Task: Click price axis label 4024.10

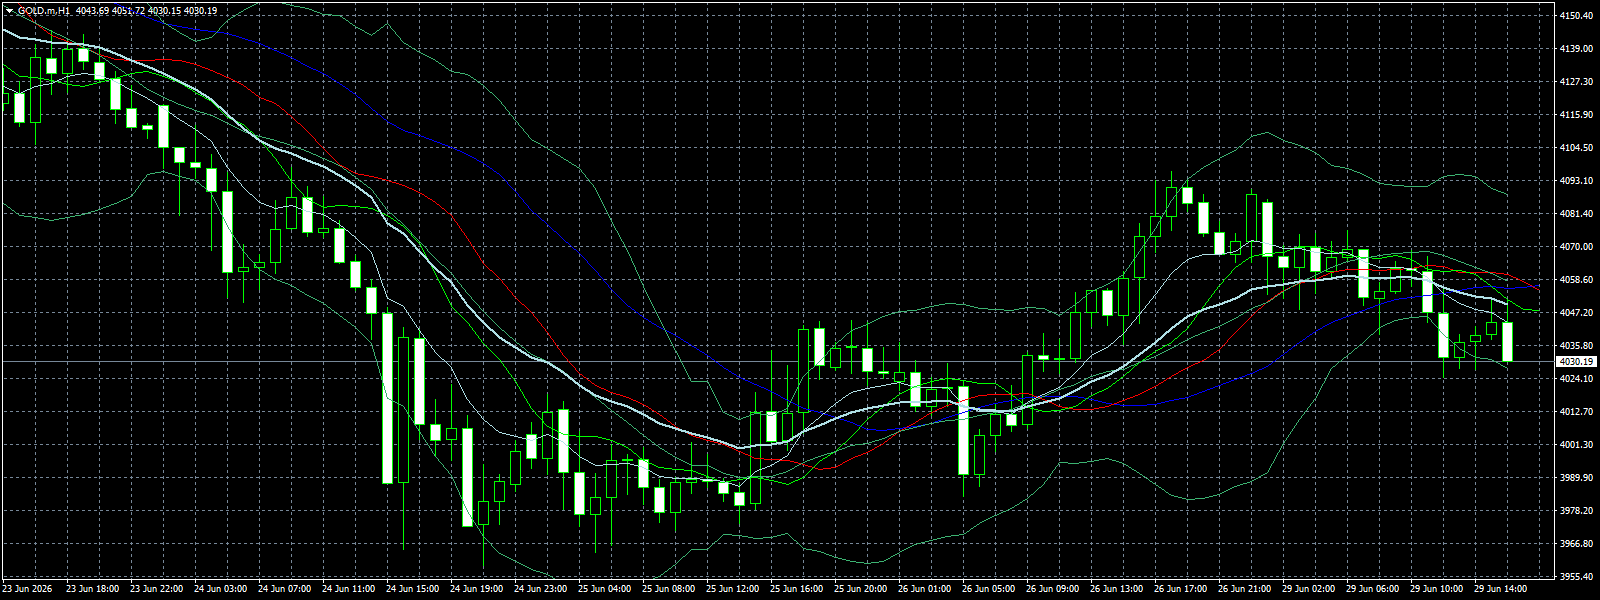Action: point(1576,379)
